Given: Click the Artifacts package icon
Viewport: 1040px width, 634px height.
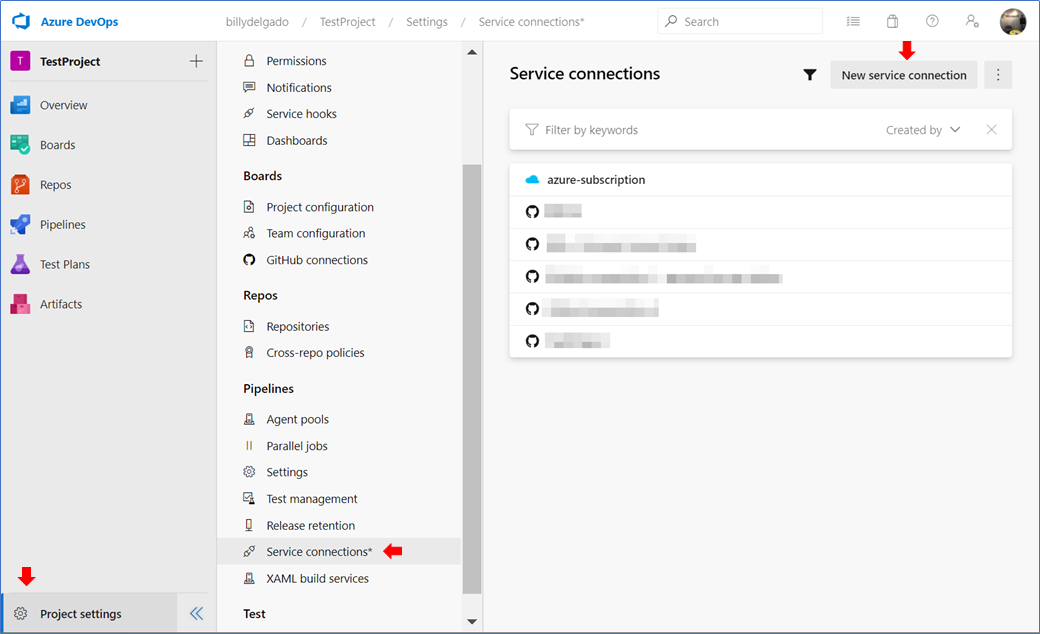Looking at the screenshot, I should pyautogui.click(x=20, y=304).
